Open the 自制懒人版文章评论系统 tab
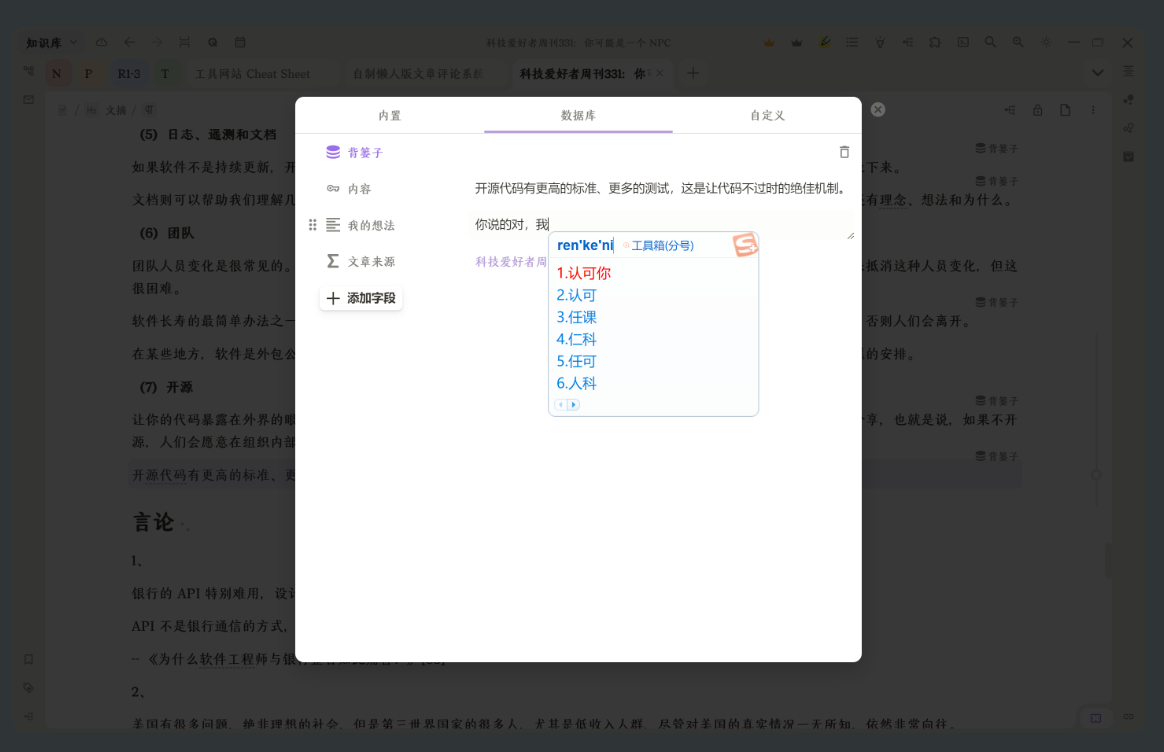Screen dimensions: 1164x752 (x=418, y=73)
